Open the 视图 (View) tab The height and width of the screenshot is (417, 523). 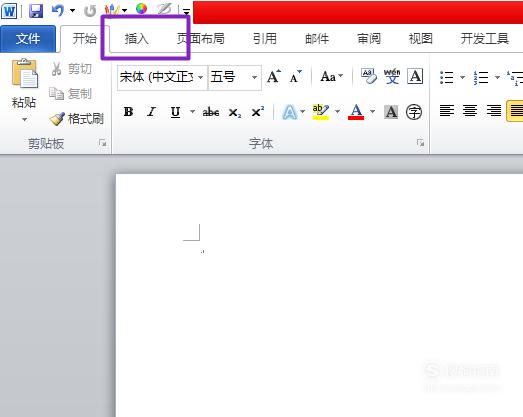421,39
